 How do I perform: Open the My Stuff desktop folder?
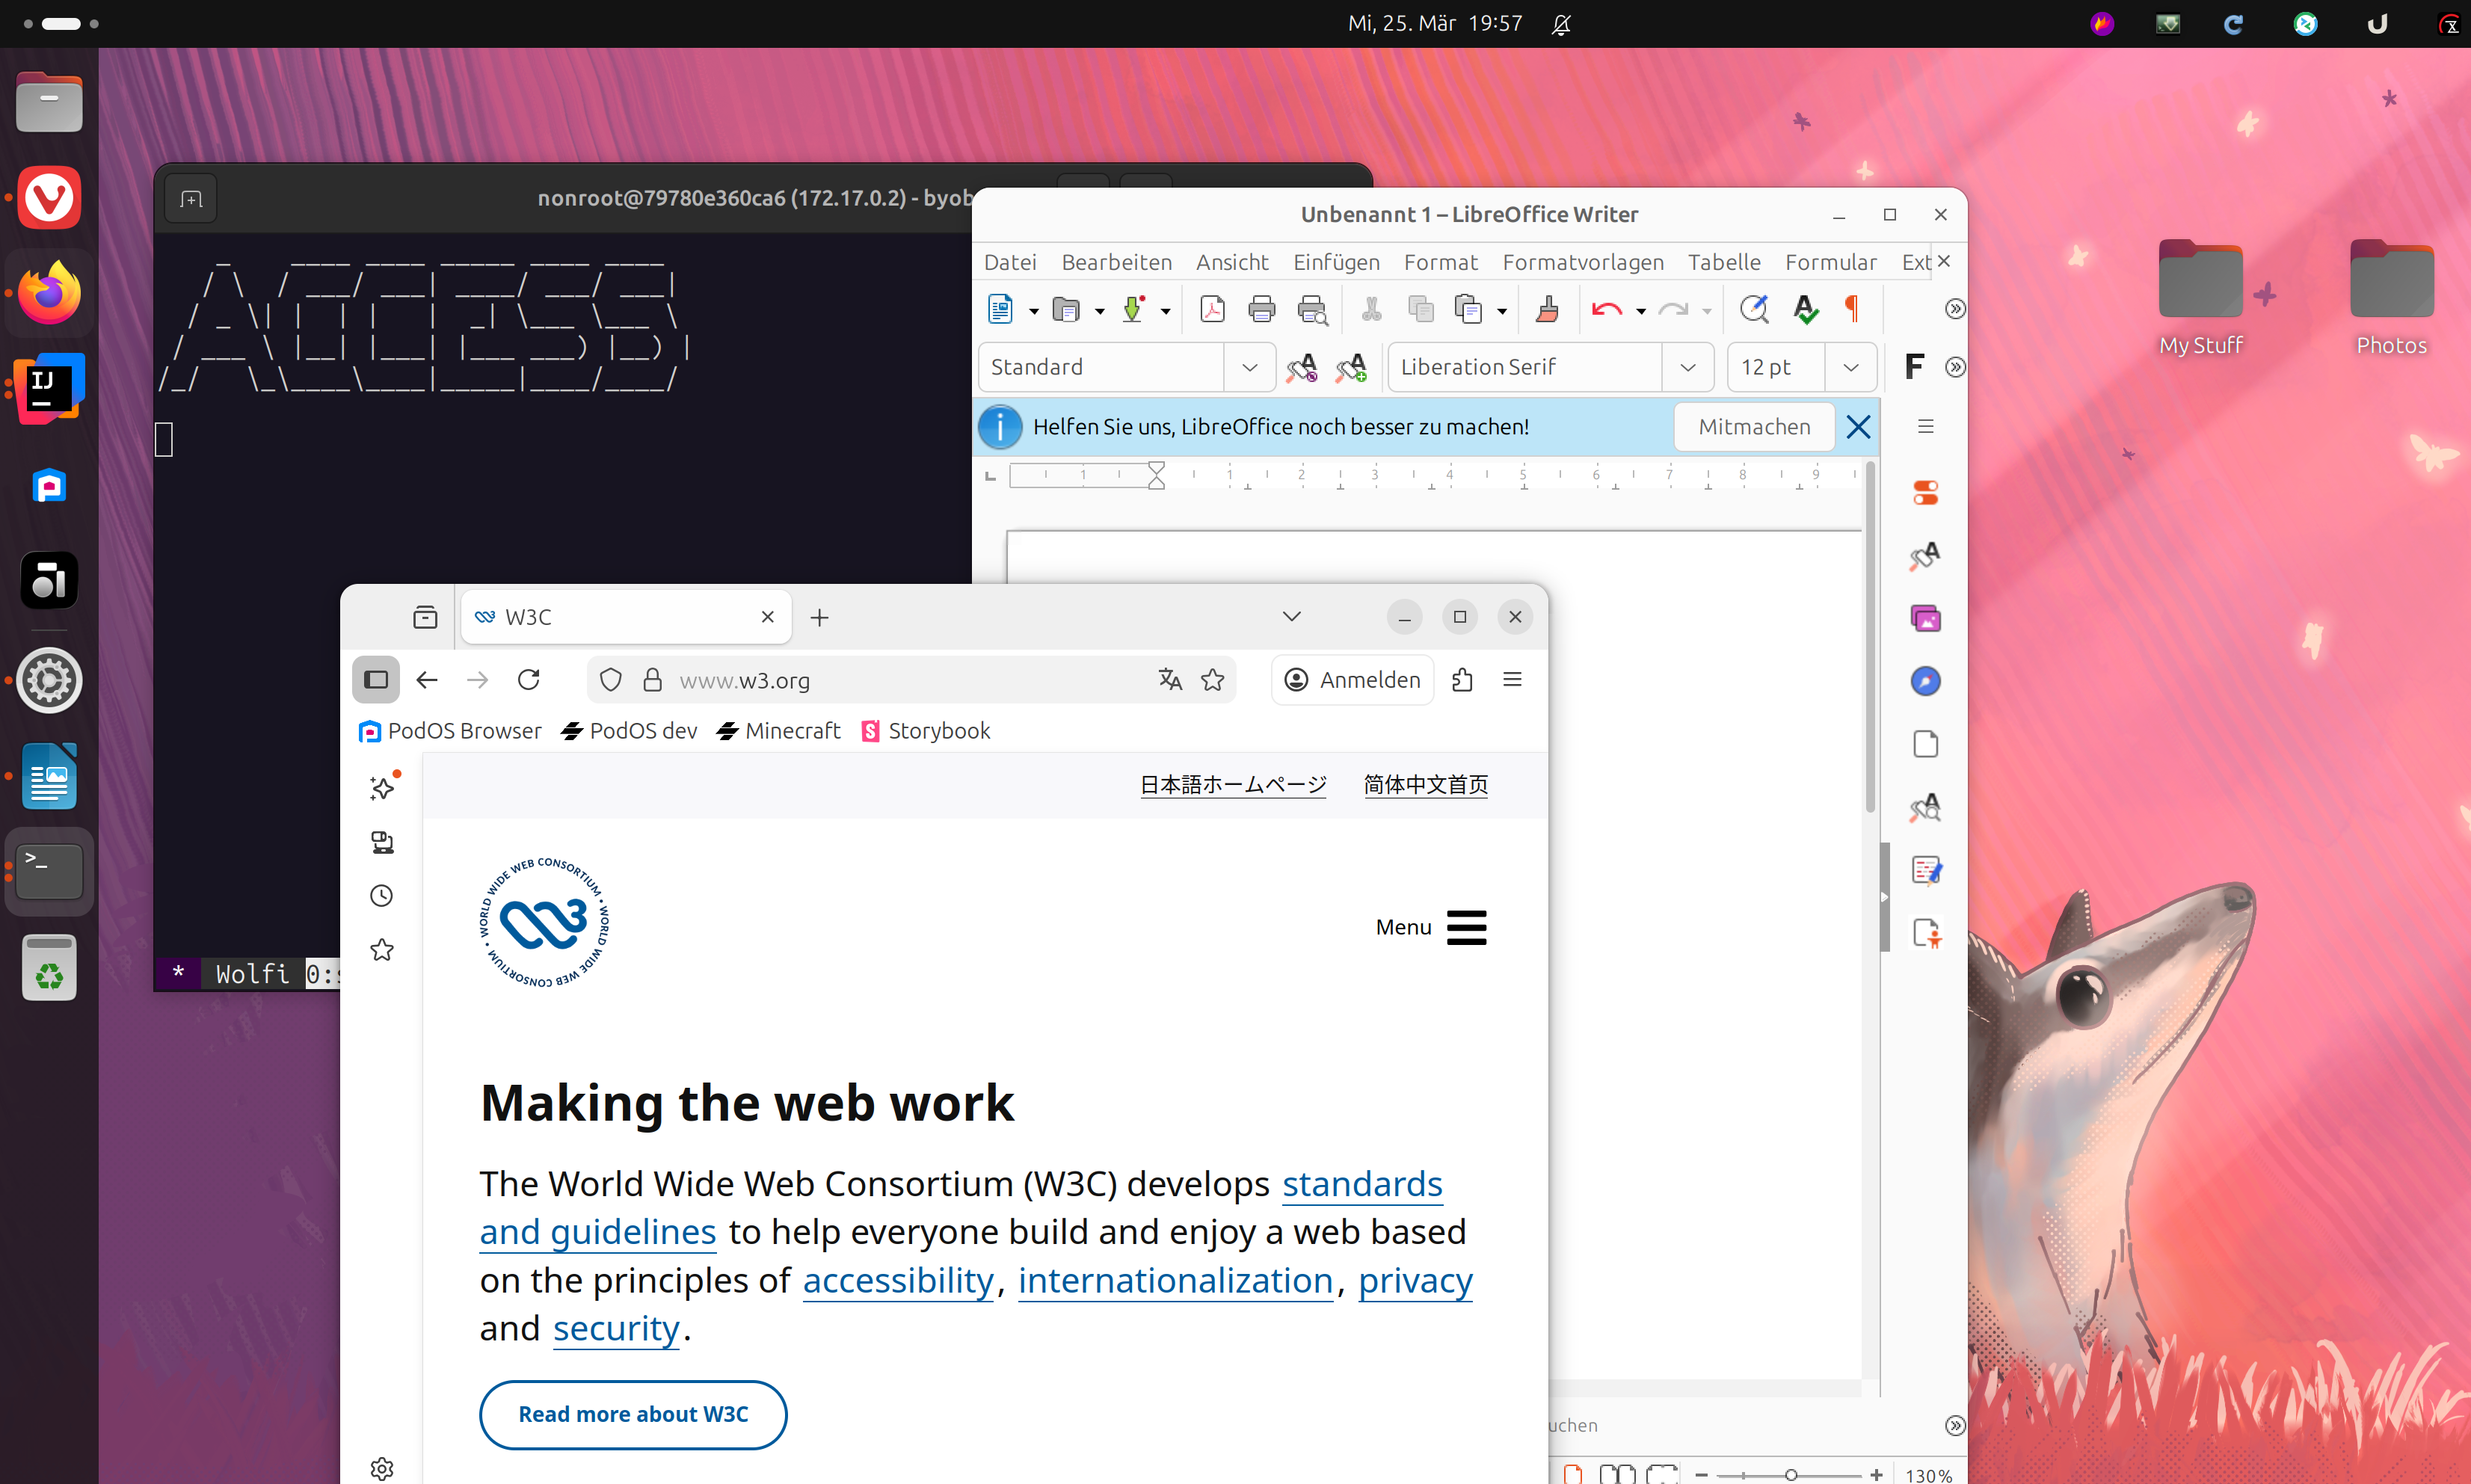click(x=2200, y=298)
